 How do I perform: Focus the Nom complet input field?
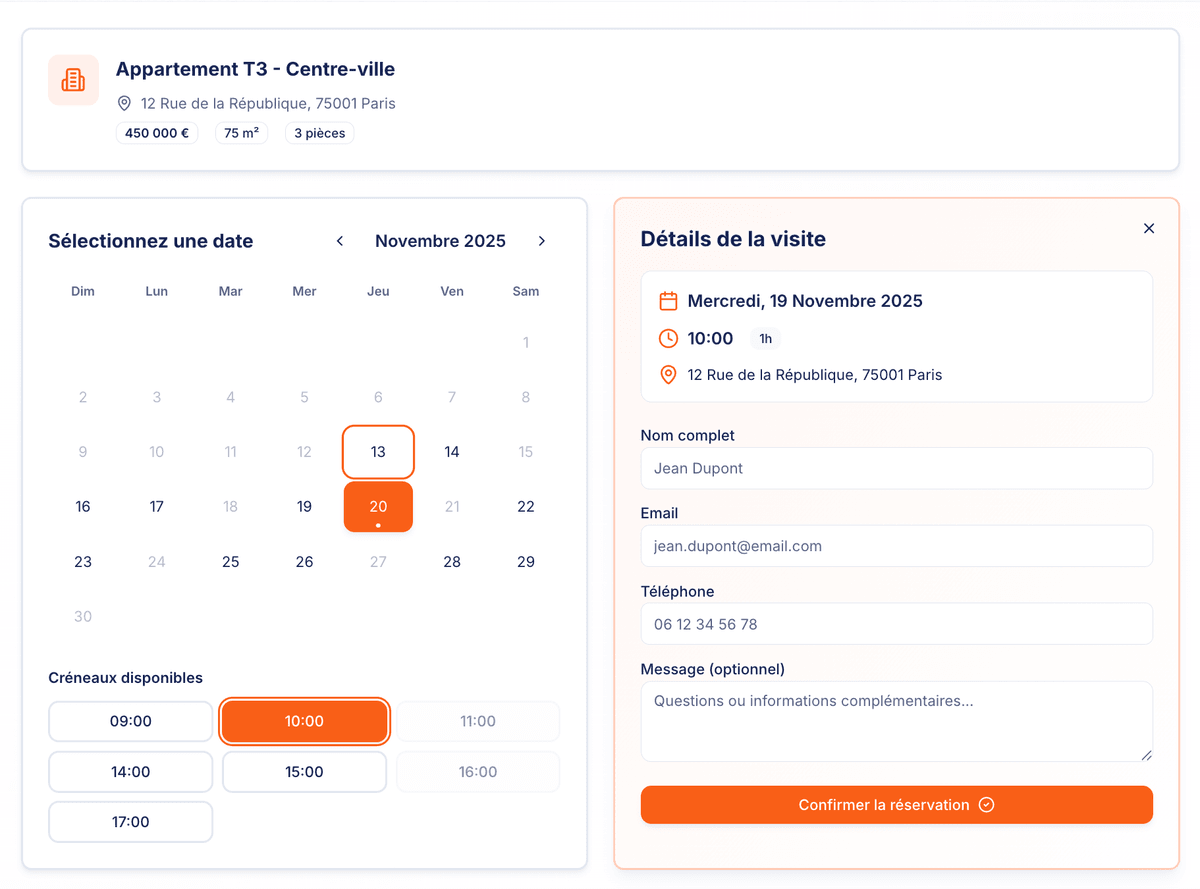point(896,468)
